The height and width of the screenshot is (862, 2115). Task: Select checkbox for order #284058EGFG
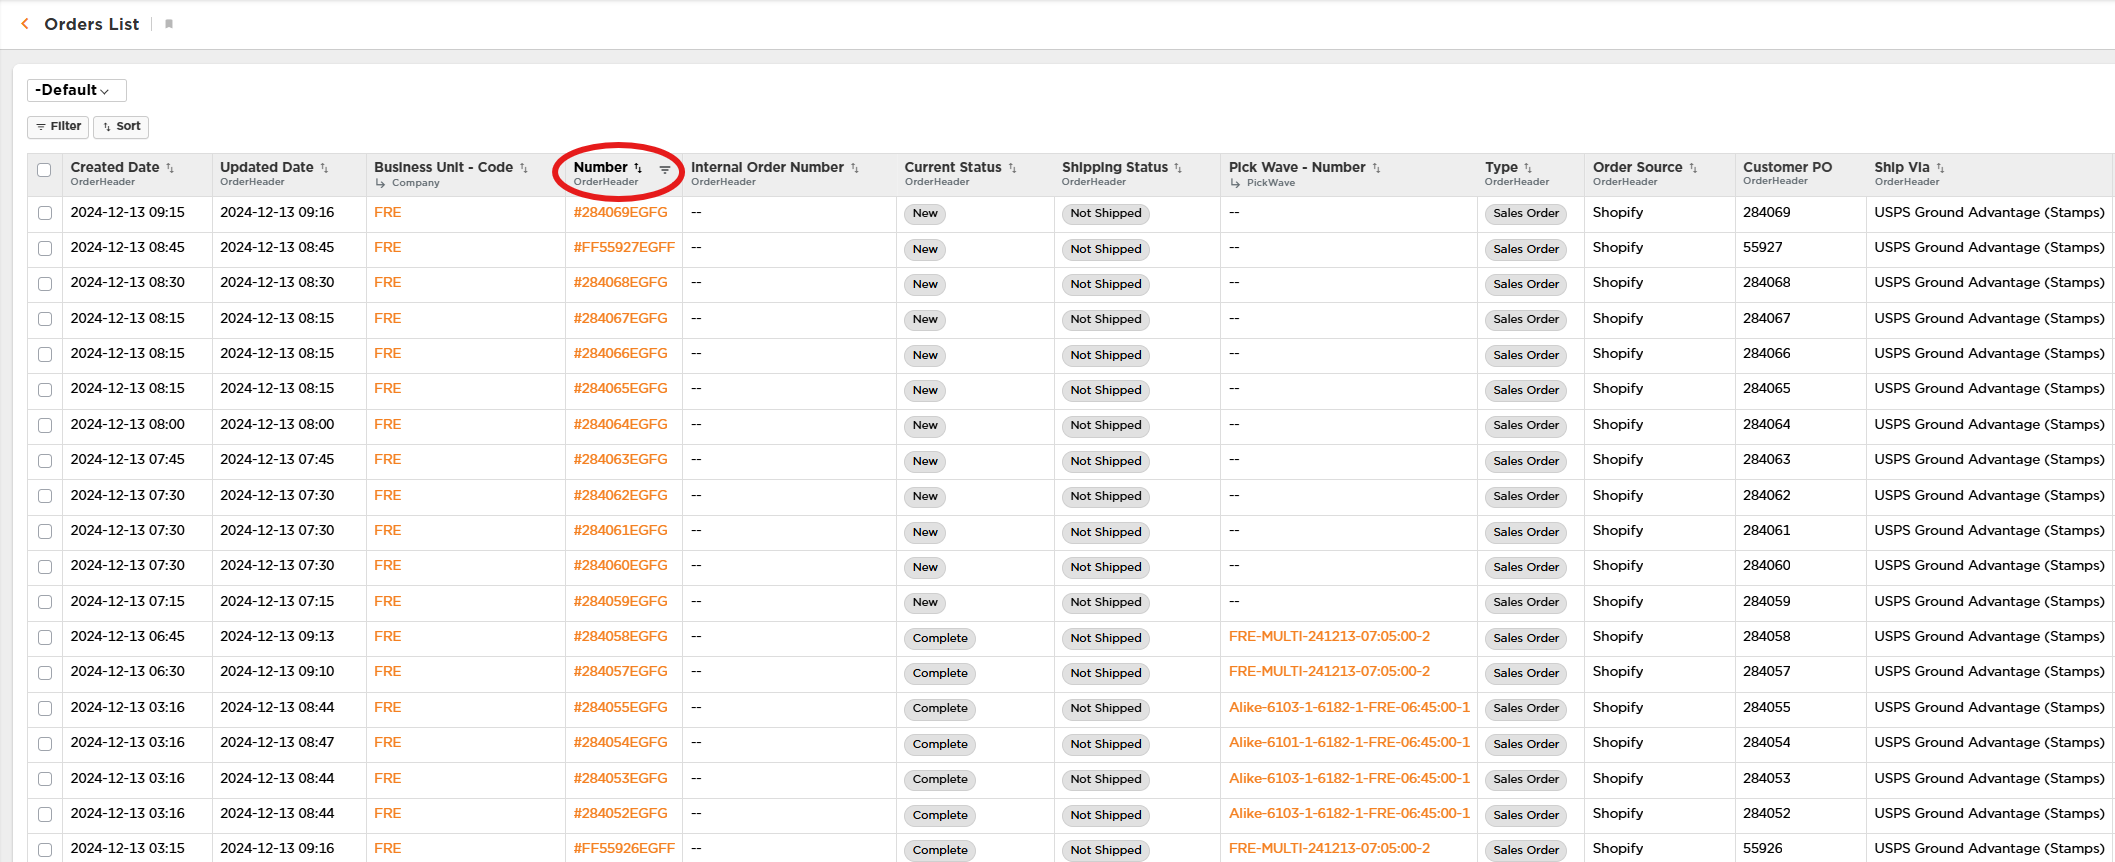[45, 637]
